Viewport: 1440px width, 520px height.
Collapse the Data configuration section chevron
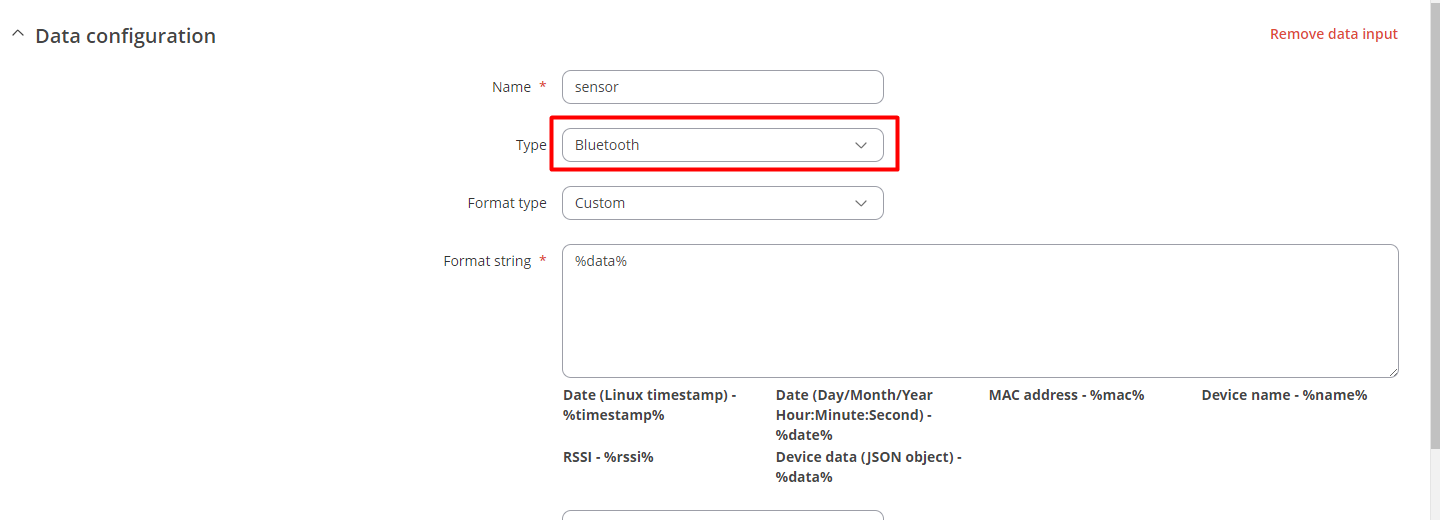pyautogui.click(x=17, y=34)
